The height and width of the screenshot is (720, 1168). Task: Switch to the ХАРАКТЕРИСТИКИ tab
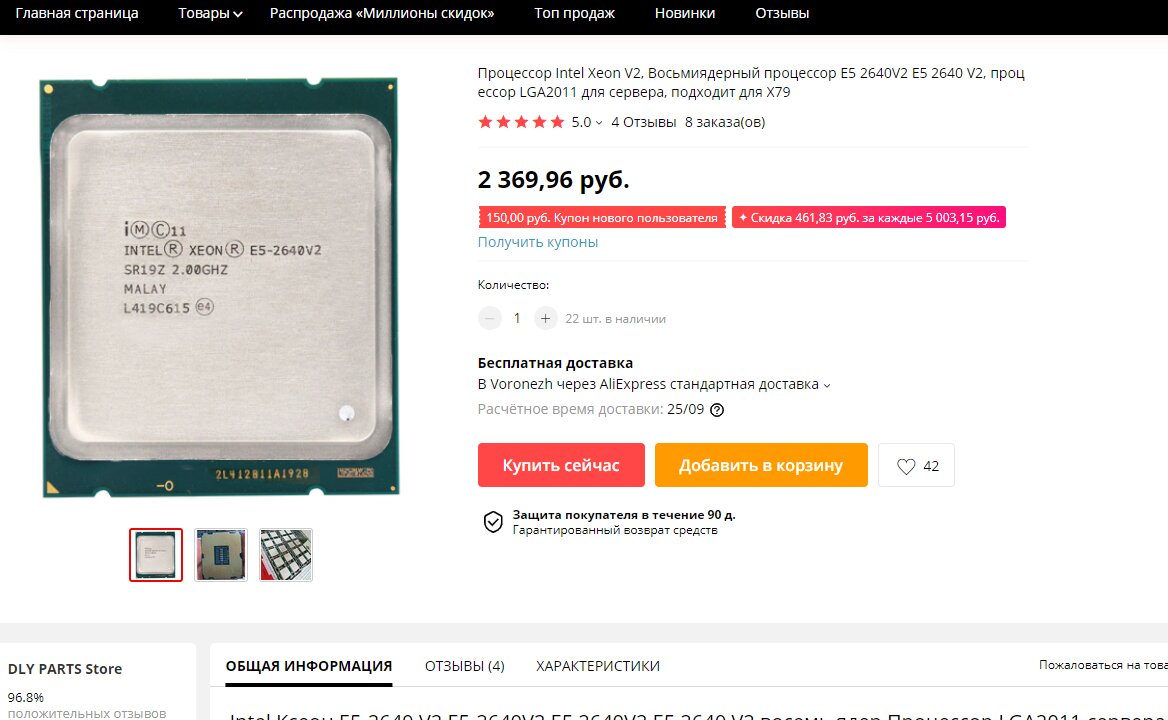[x=597, y=666]
